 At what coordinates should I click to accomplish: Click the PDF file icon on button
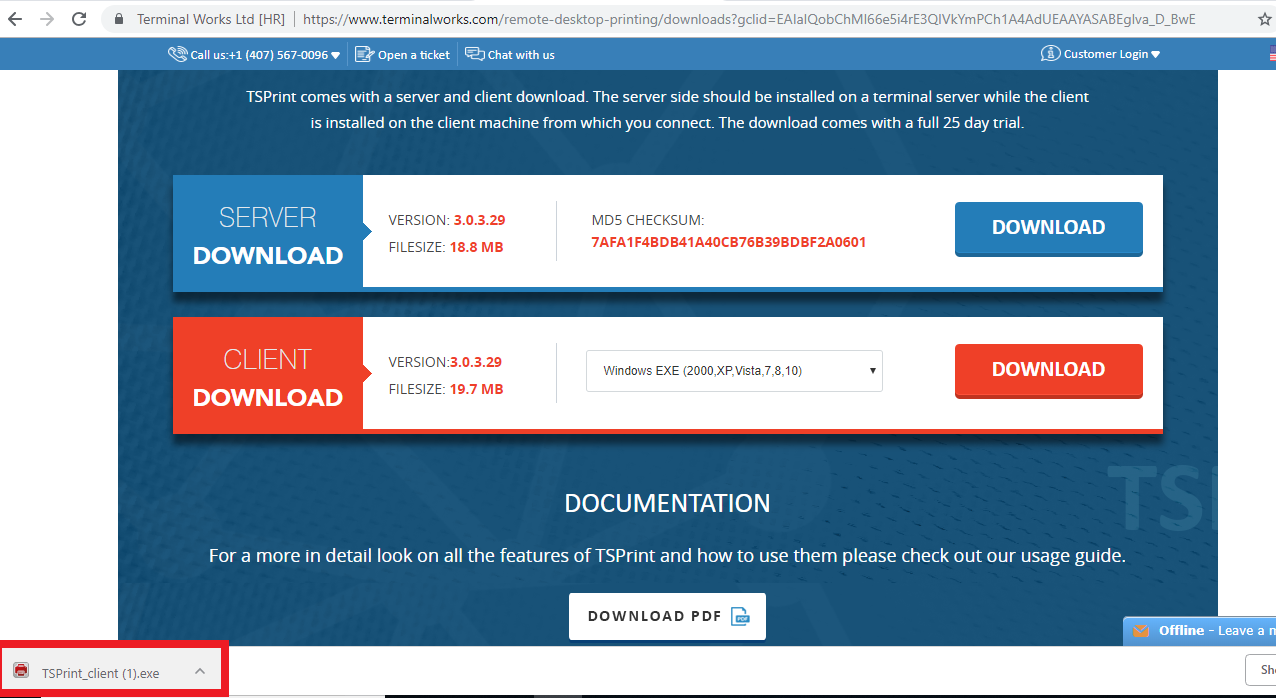[741, 616]
